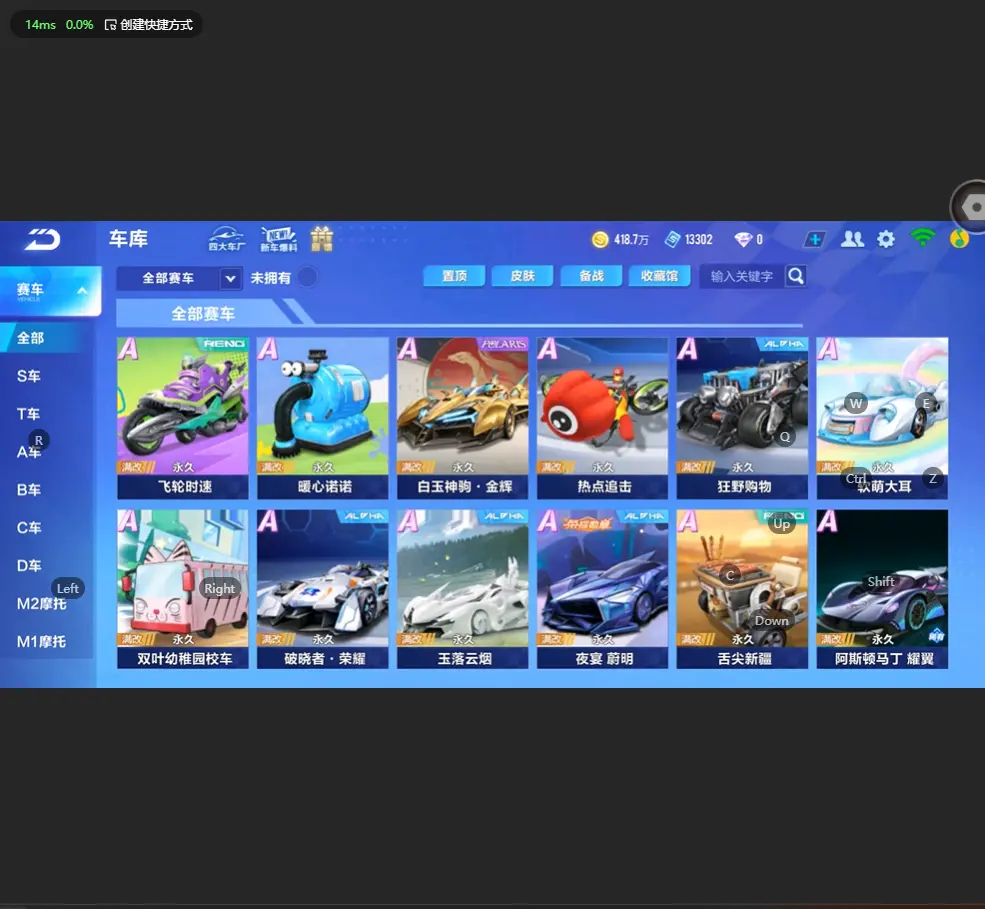Click the 置顶 button
The width and height of the screenshot is (985, 909).
[x=454, y=276]
